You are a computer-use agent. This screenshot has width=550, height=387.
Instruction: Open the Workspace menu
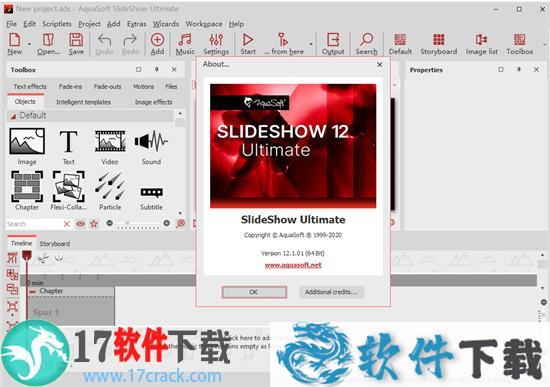[x=204, y=24]
